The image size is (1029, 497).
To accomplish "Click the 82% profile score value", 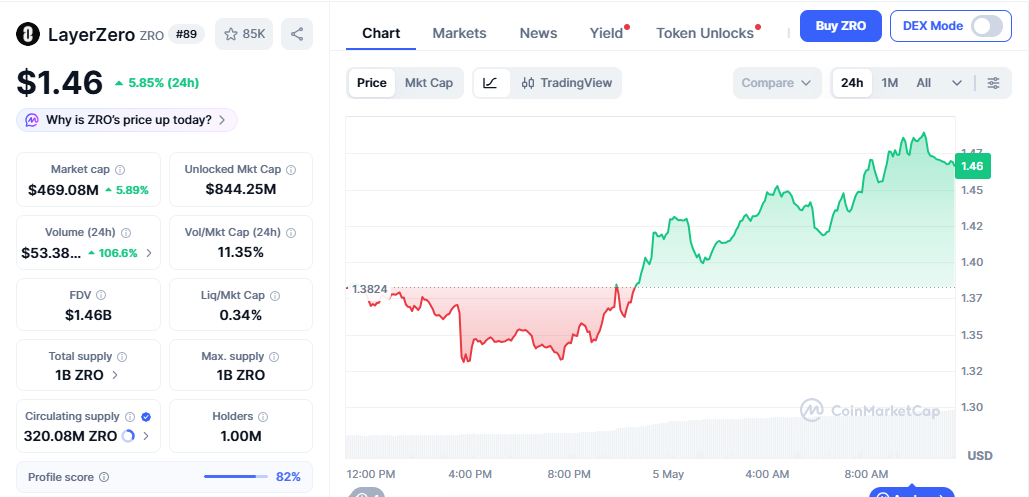I will (x=288, y=477).
